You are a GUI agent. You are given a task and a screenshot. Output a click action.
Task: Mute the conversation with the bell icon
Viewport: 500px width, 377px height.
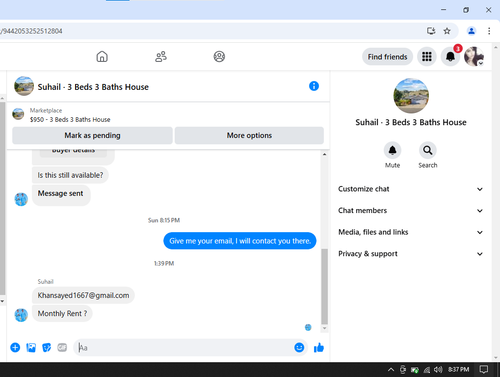[392, 151]
